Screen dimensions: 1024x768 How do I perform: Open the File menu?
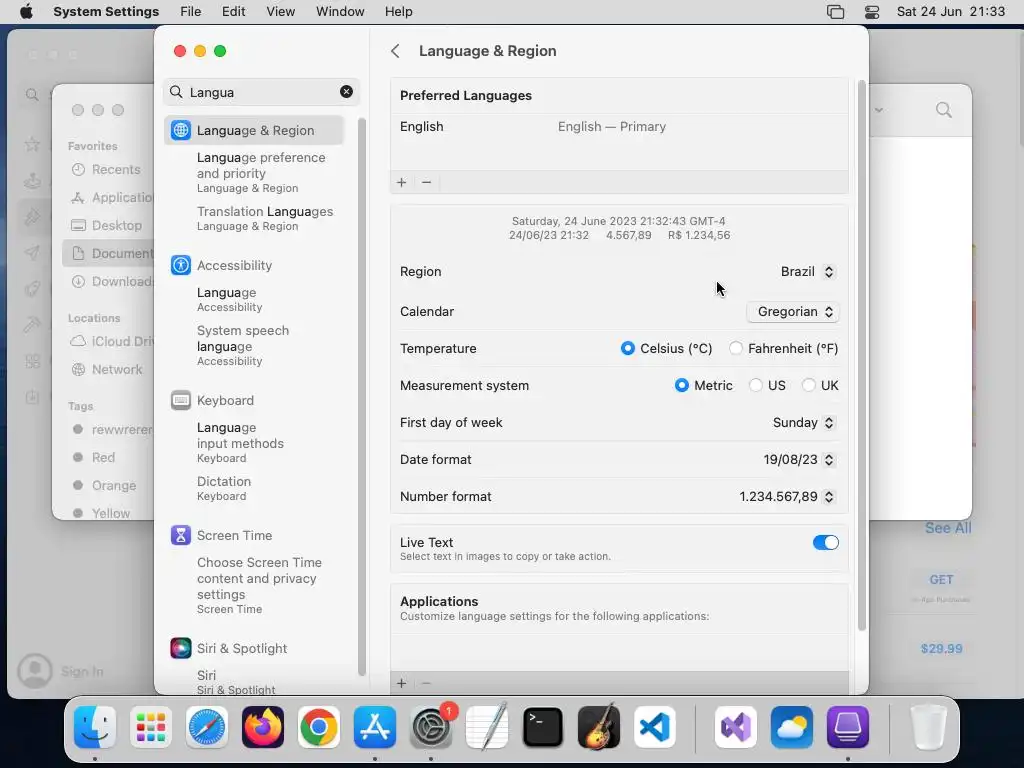tap(191, 12)
